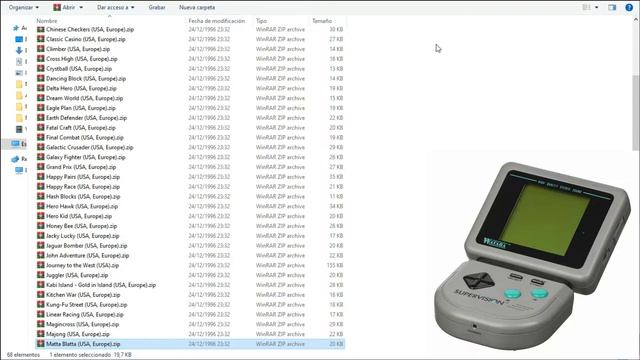Screen dimensions: 640x360
Task: Expand the arrow next to Abrir
Action: [81, 7]
